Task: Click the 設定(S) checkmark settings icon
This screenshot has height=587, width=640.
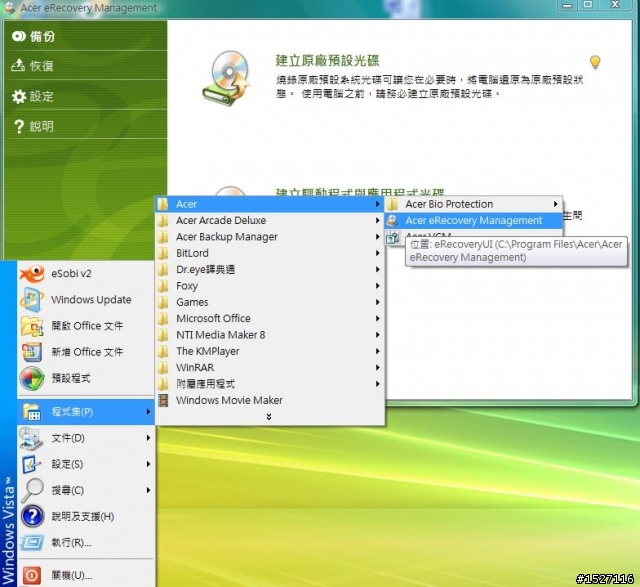Action: point(32,464)
